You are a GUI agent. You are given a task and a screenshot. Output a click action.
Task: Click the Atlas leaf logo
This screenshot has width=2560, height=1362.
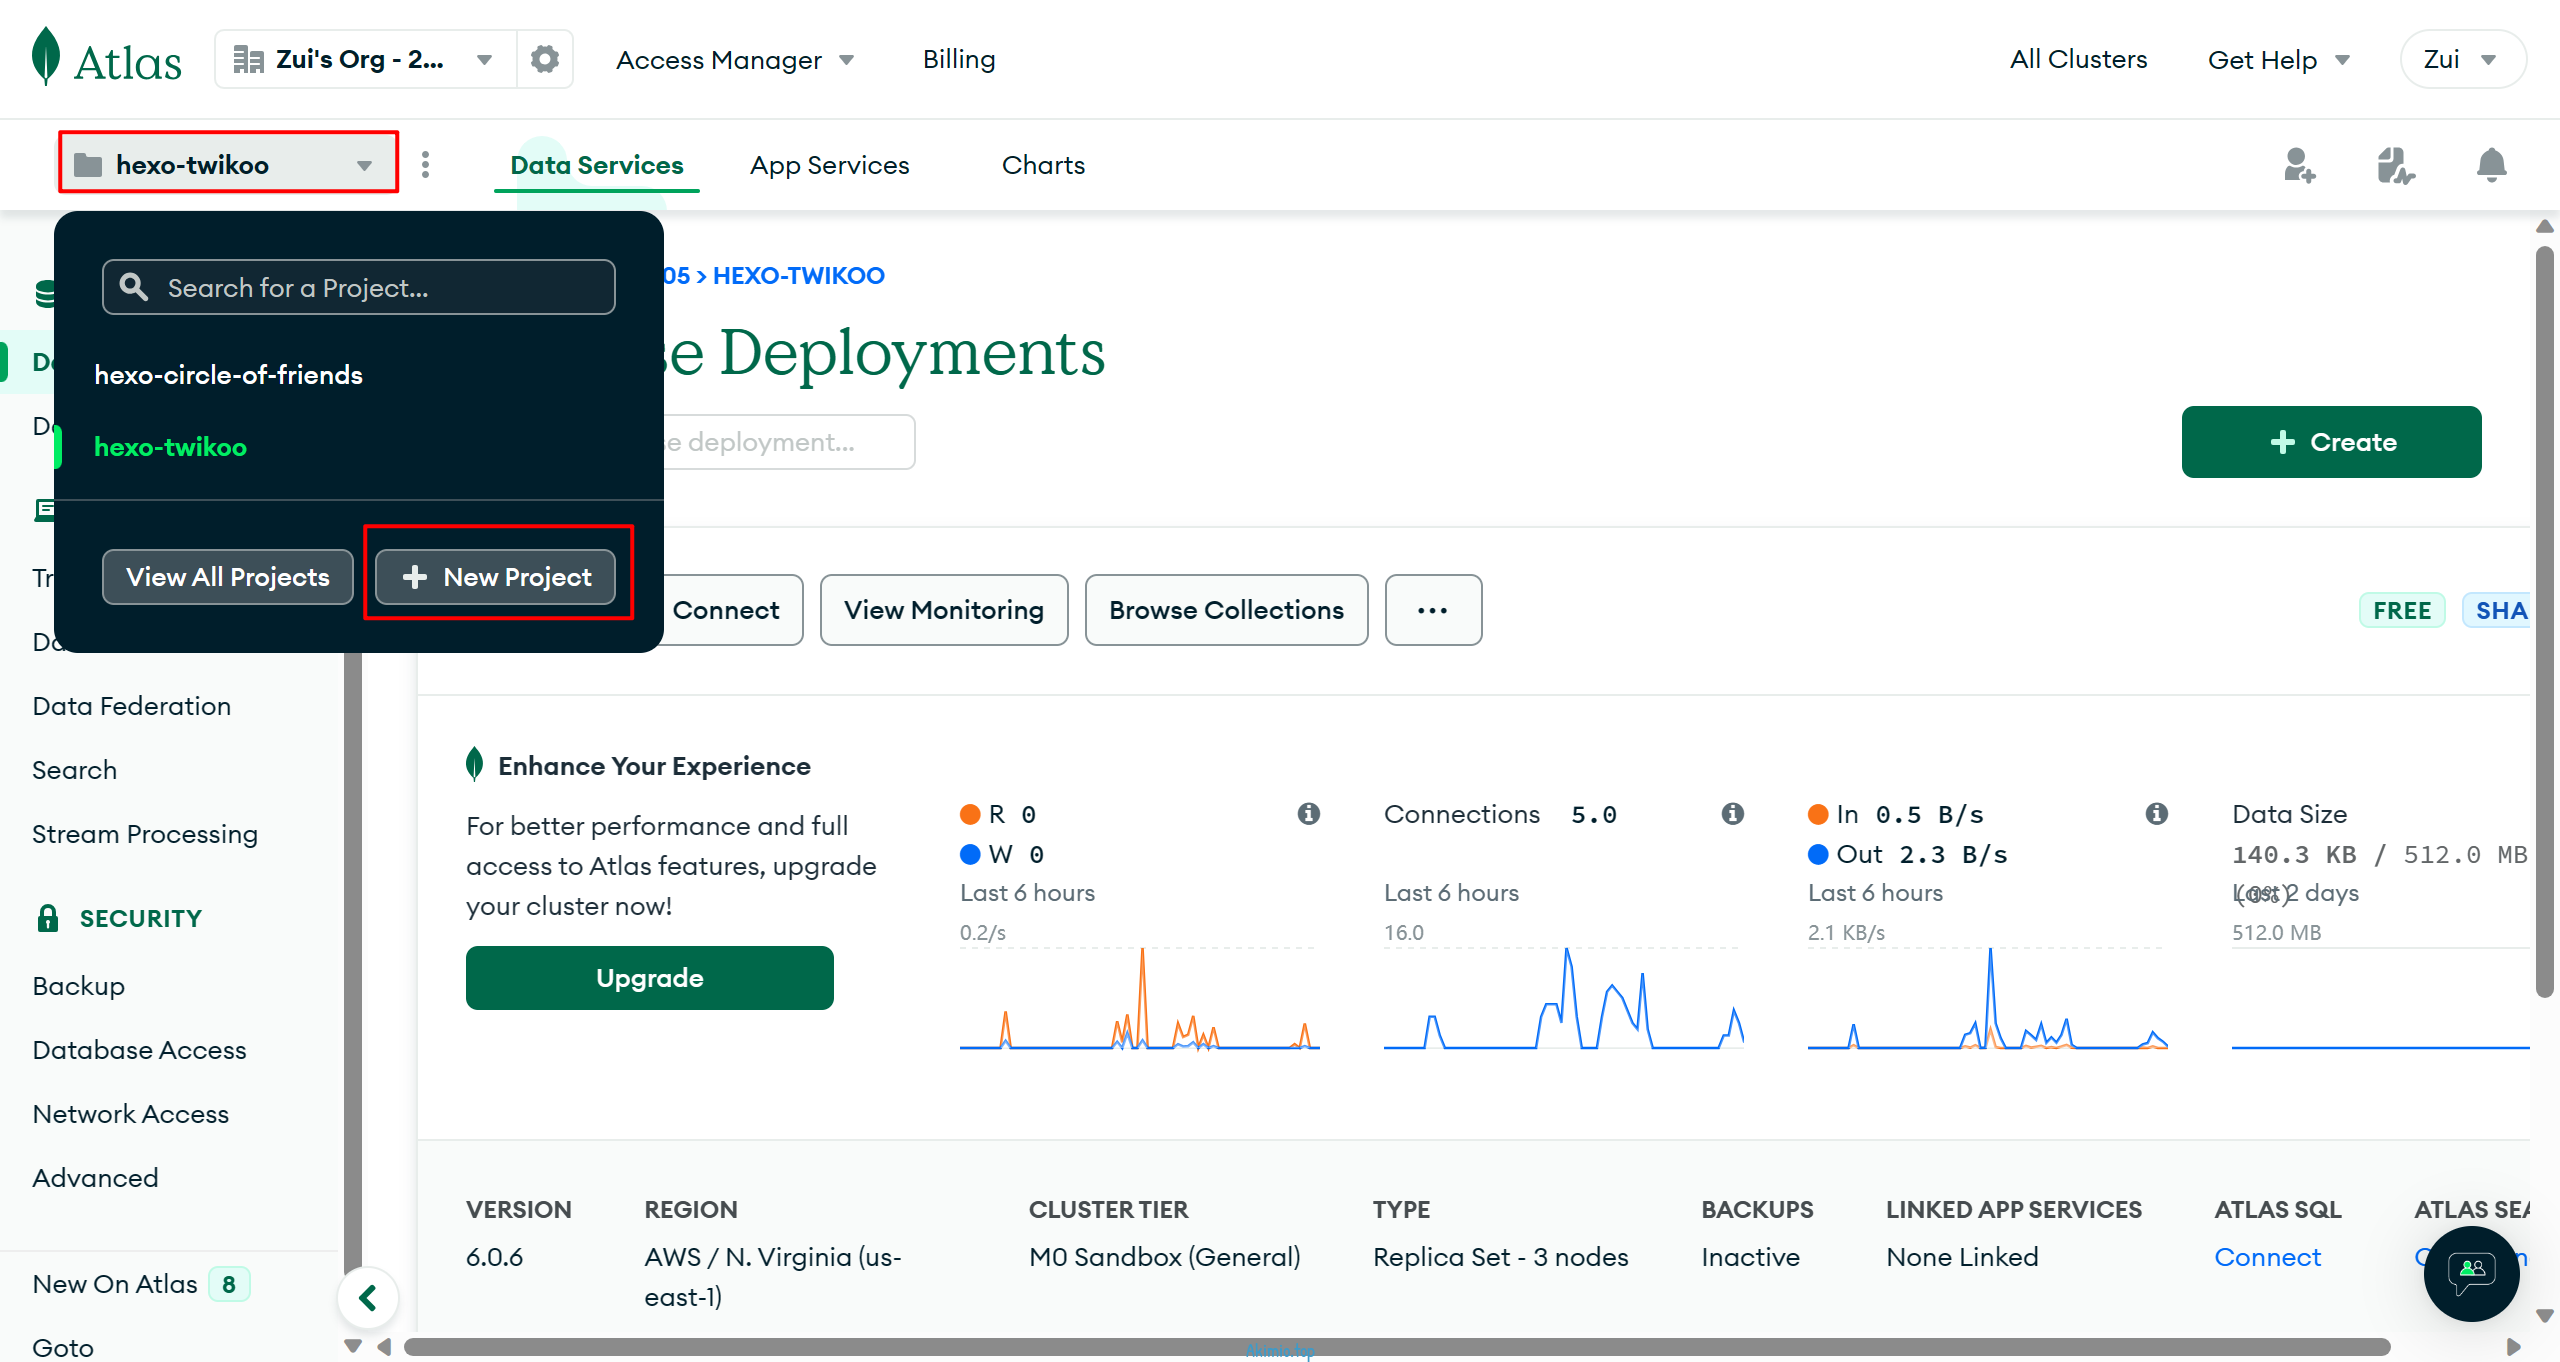(46, 57)
